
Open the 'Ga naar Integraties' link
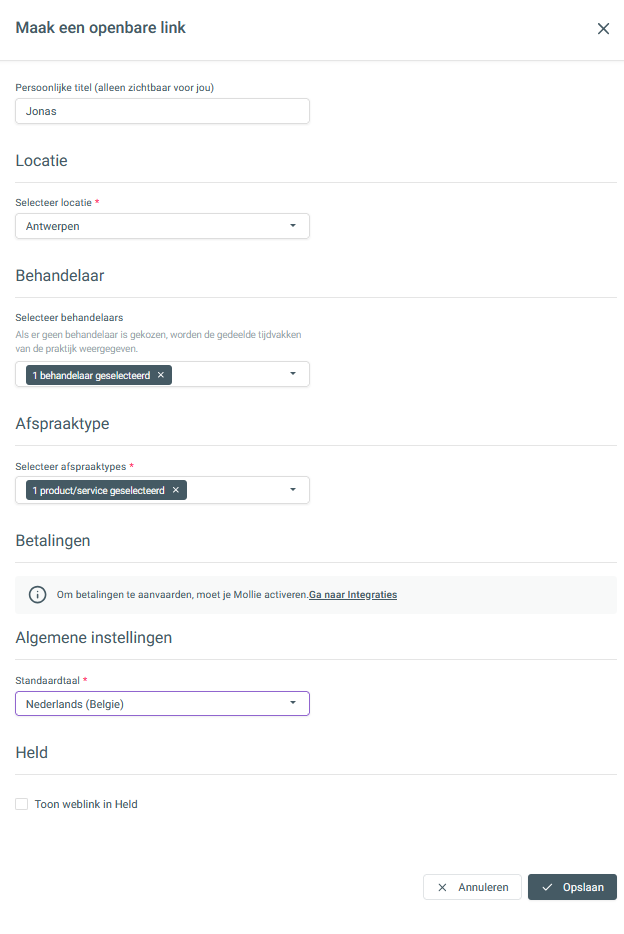(352, 594)
